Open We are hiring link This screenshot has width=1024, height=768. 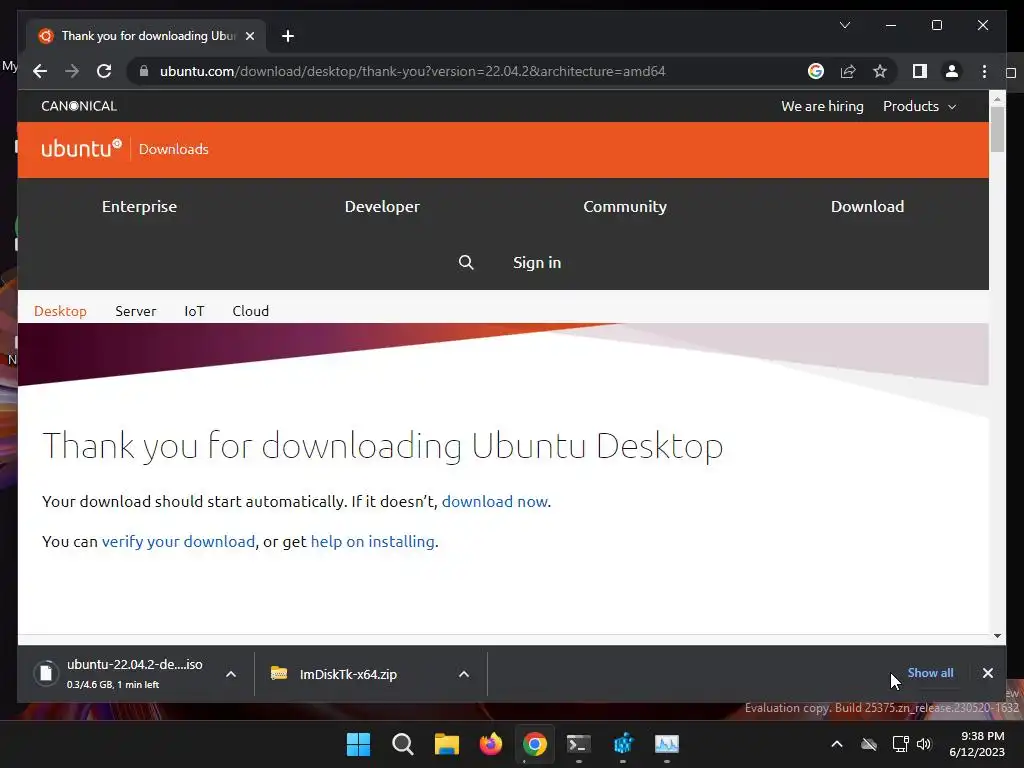(822, 106)
